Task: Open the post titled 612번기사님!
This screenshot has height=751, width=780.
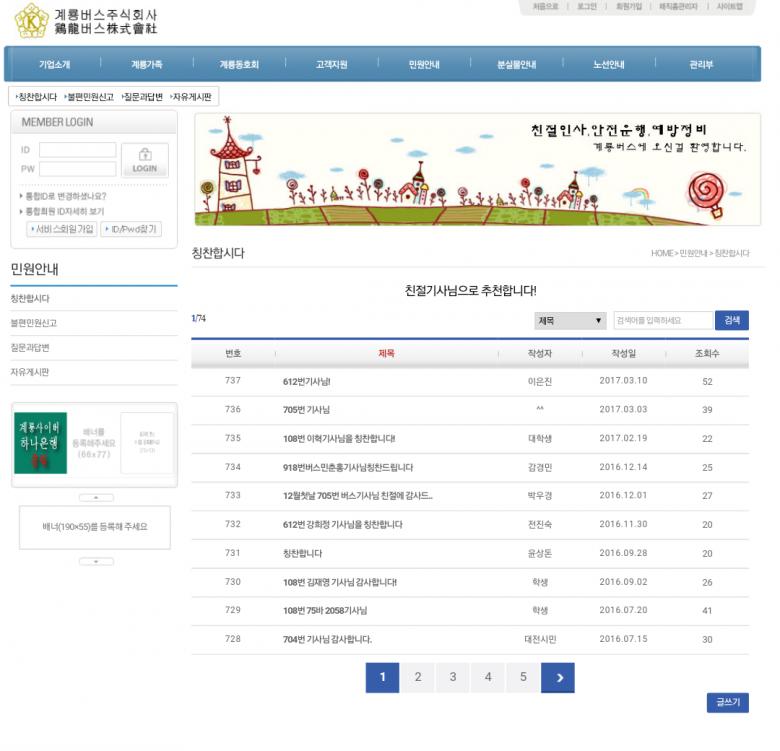Action: click(x=306, y=381)
